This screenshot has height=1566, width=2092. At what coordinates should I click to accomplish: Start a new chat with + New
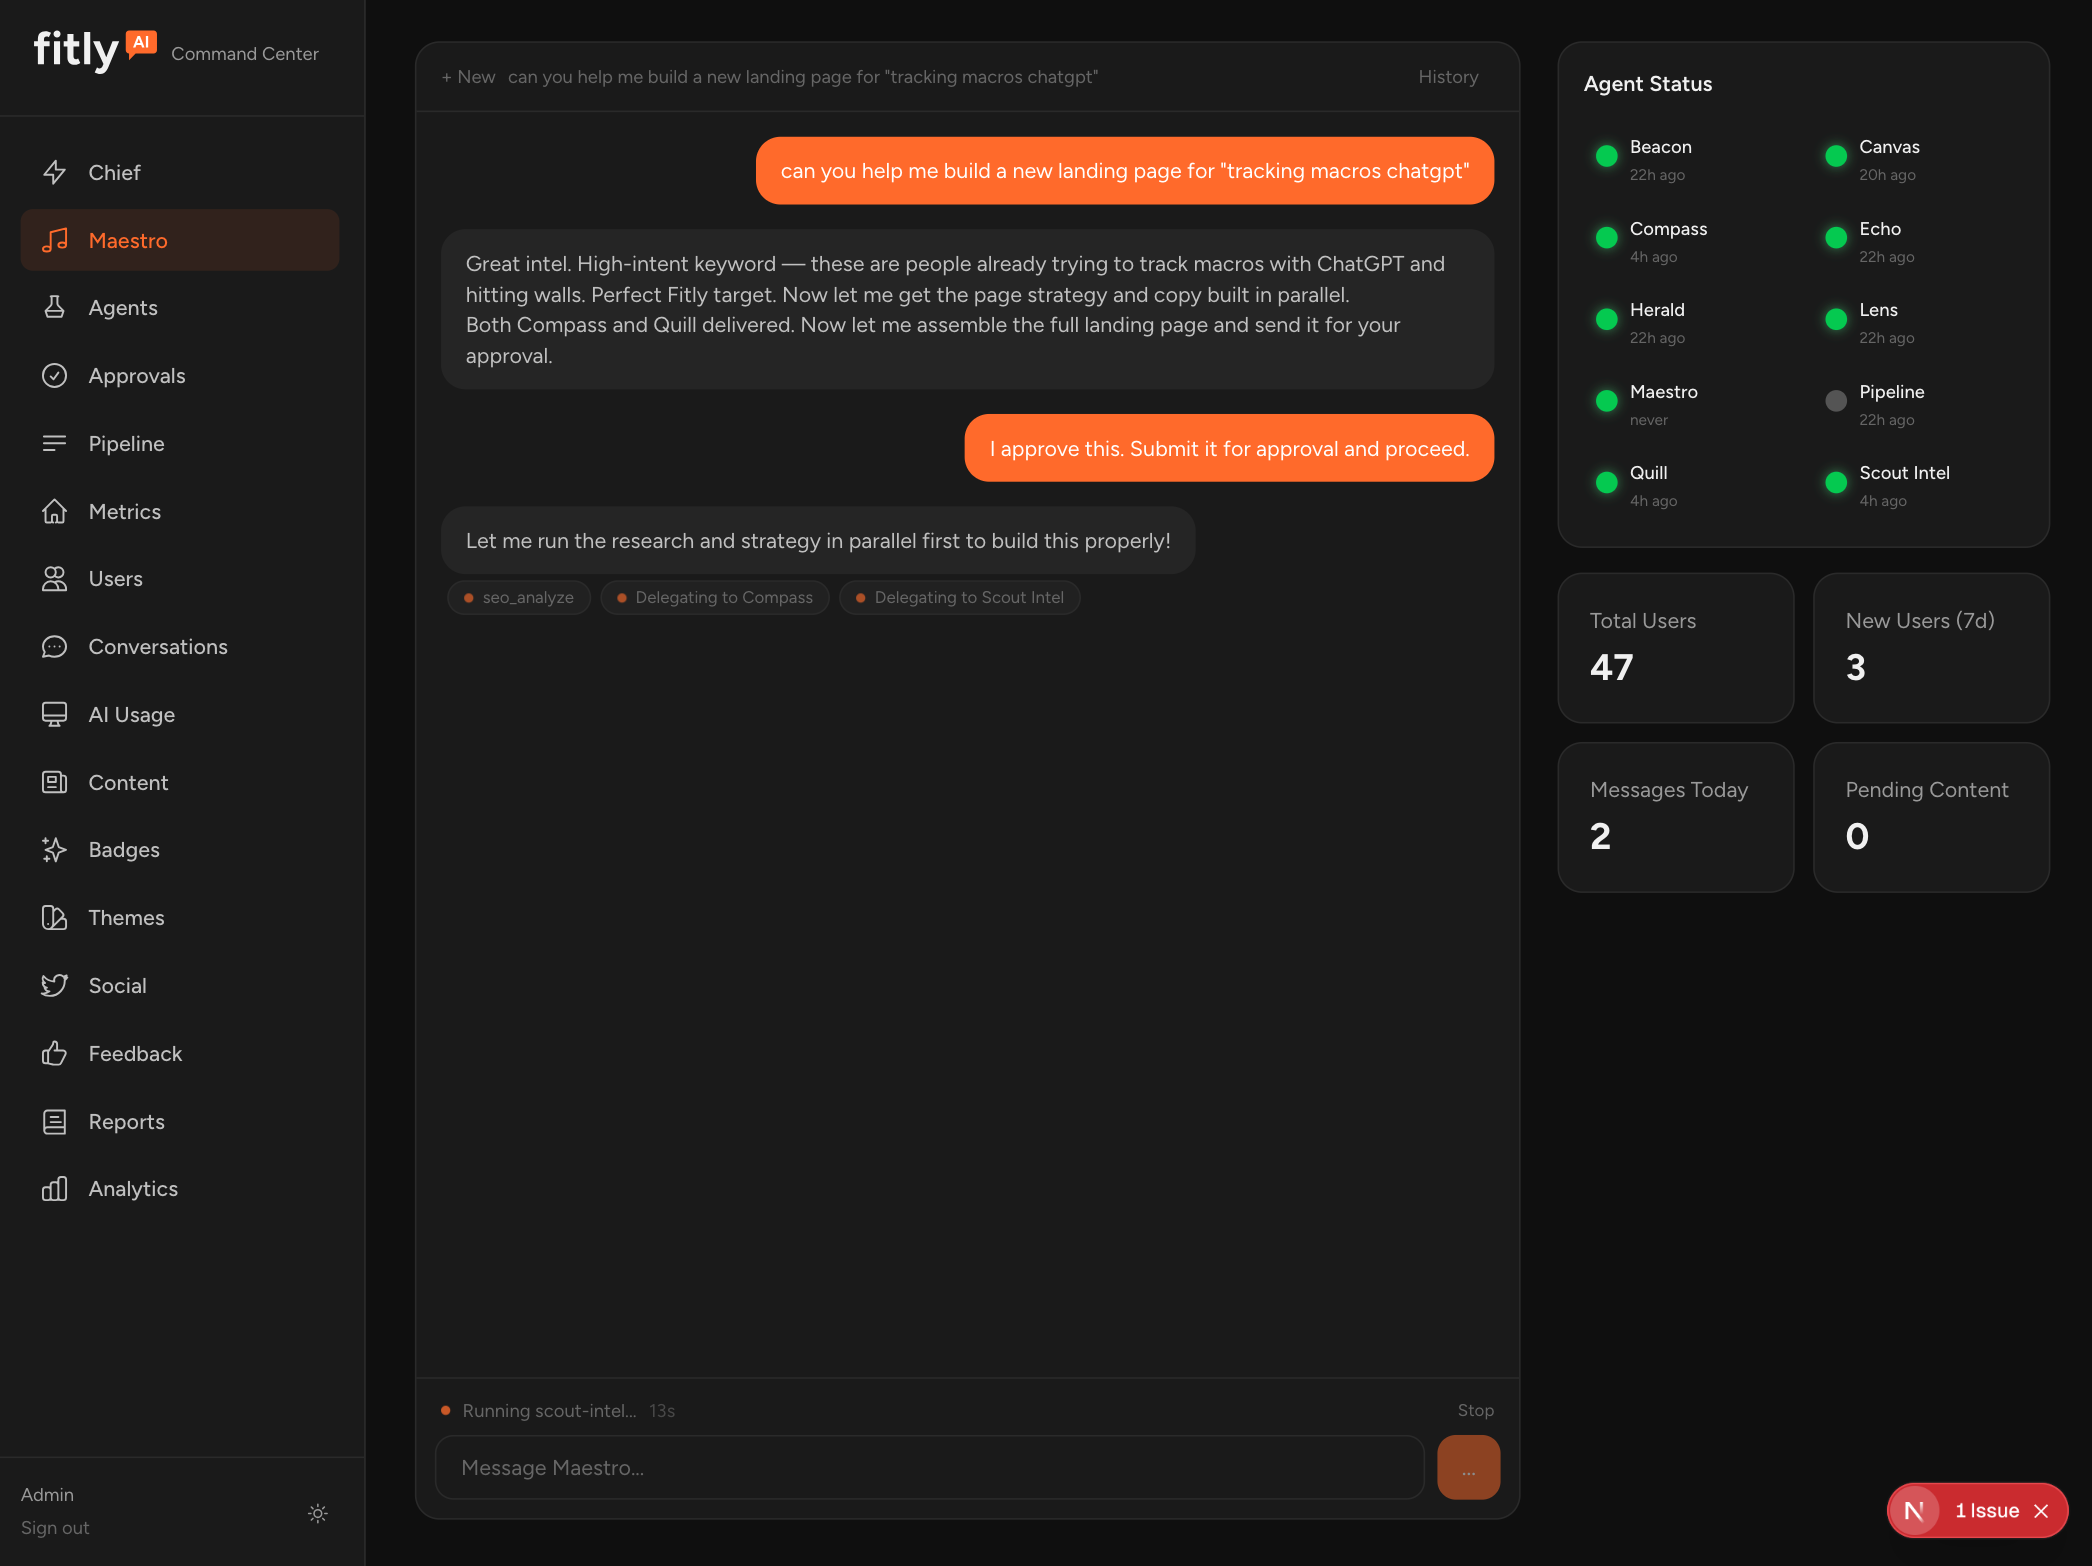coord(468,76)
